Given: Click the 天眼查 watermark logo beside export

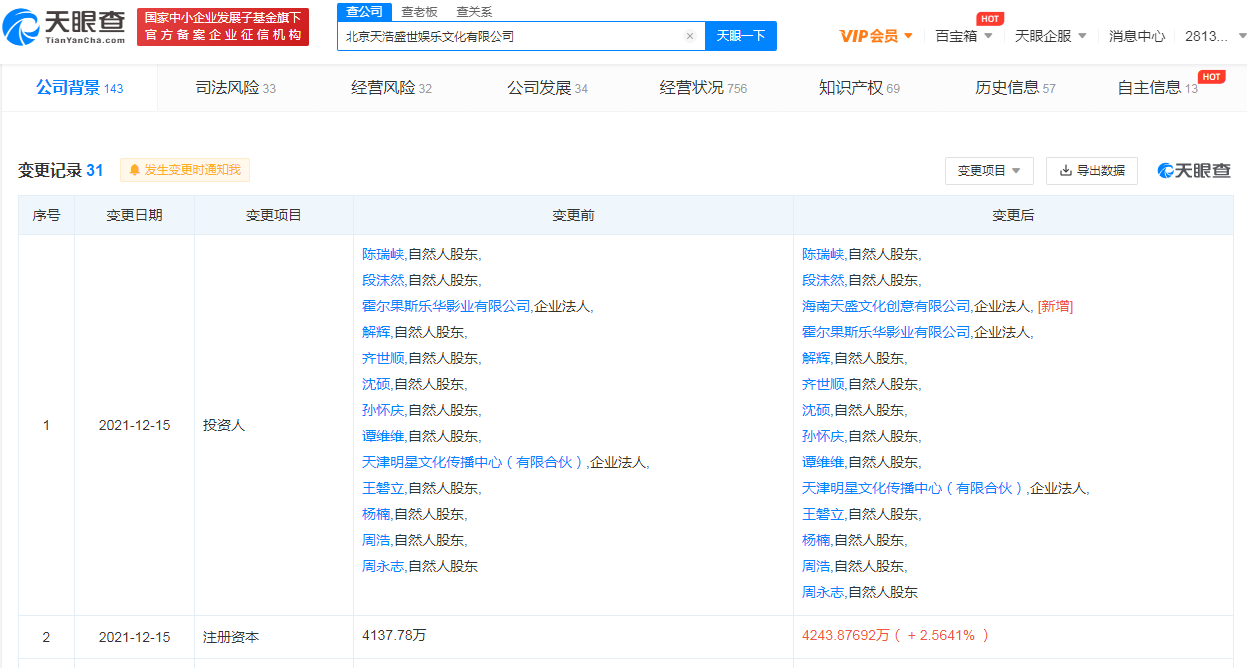Looking at the screenshot, I should pyautogui.click(x=1194, y=171).
